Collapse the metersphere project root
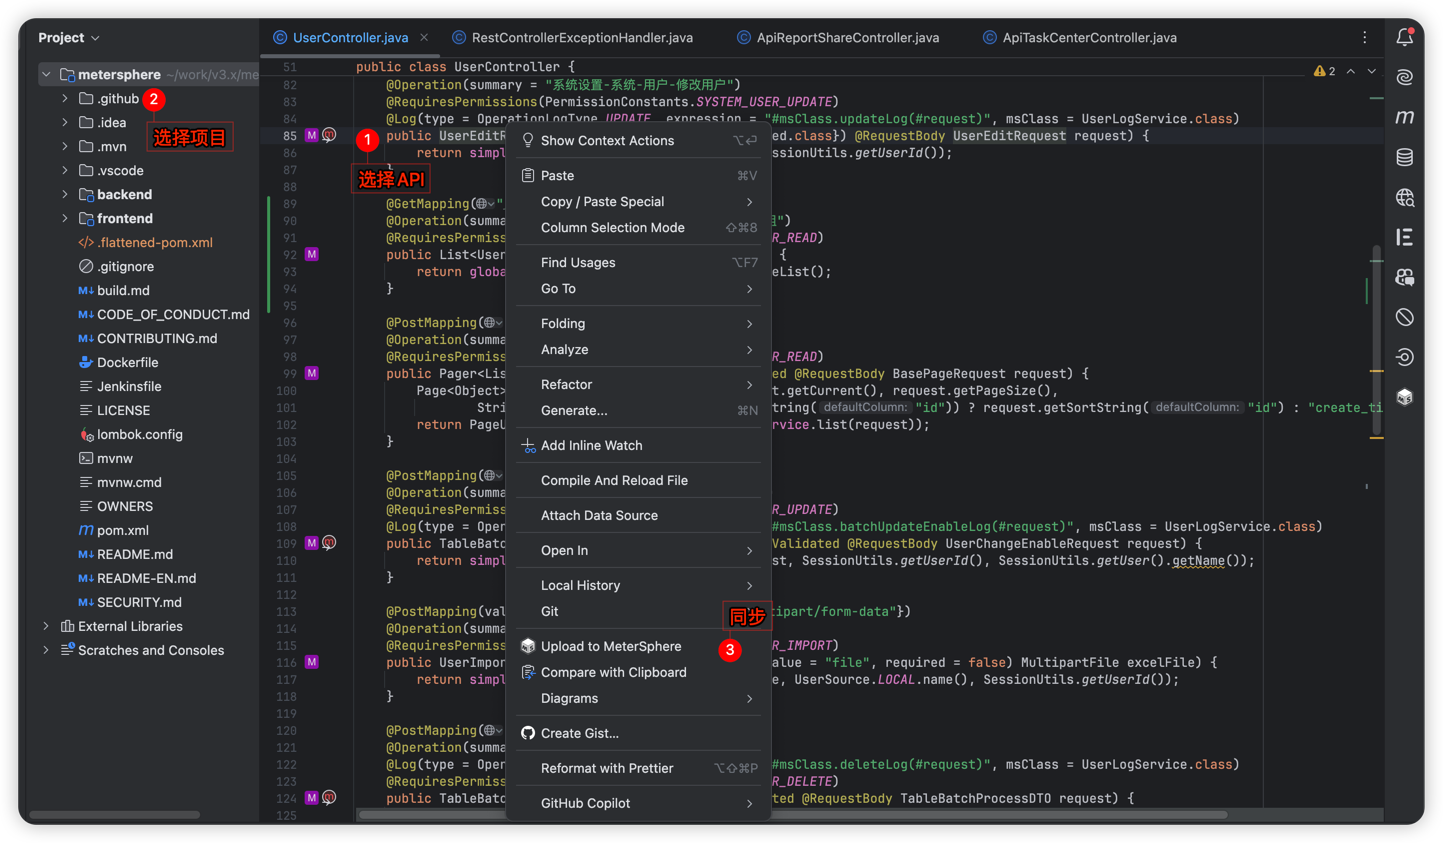The height and width of the screenshot is (843, 1443). pos(46,74)
